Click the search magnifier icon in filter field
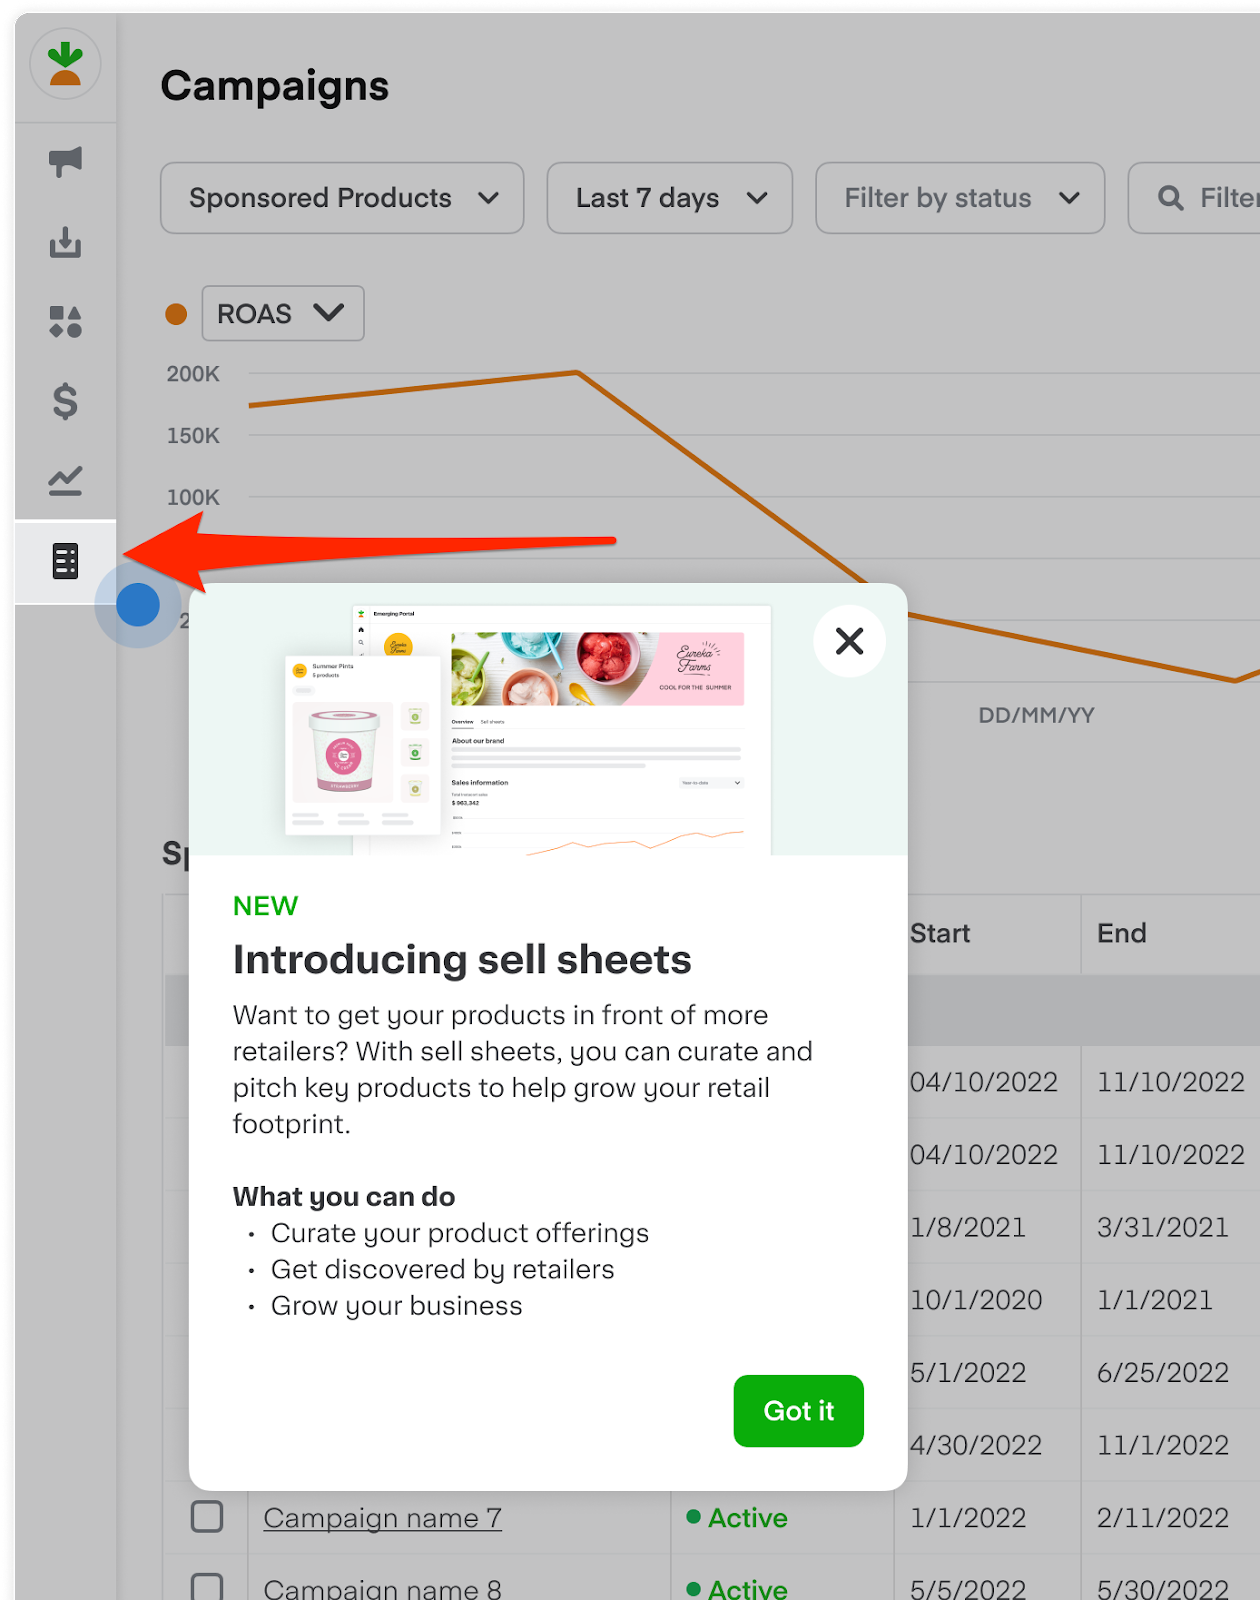This screenshot has height=1600, width=1260. point(1170,198)
